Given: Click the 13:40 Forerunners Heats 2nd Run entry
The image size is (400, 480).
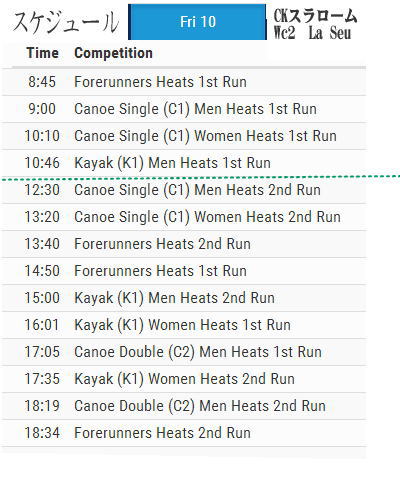Looking at the screenshot, I should (184, 244).
